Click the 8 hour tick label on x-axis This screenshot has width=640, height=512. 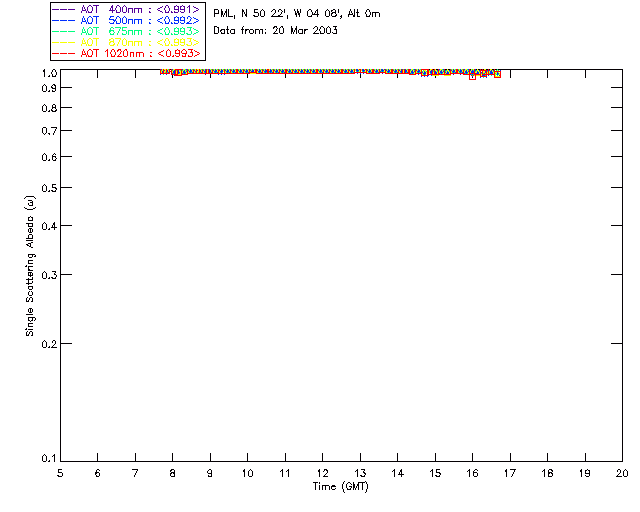coord(172,473)
